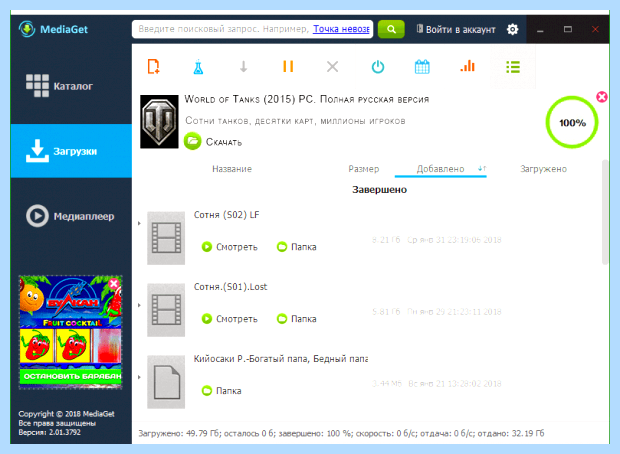The image size is (620, 454).
Task: Close the Vulkan ad banner
Action: [114, 284]
